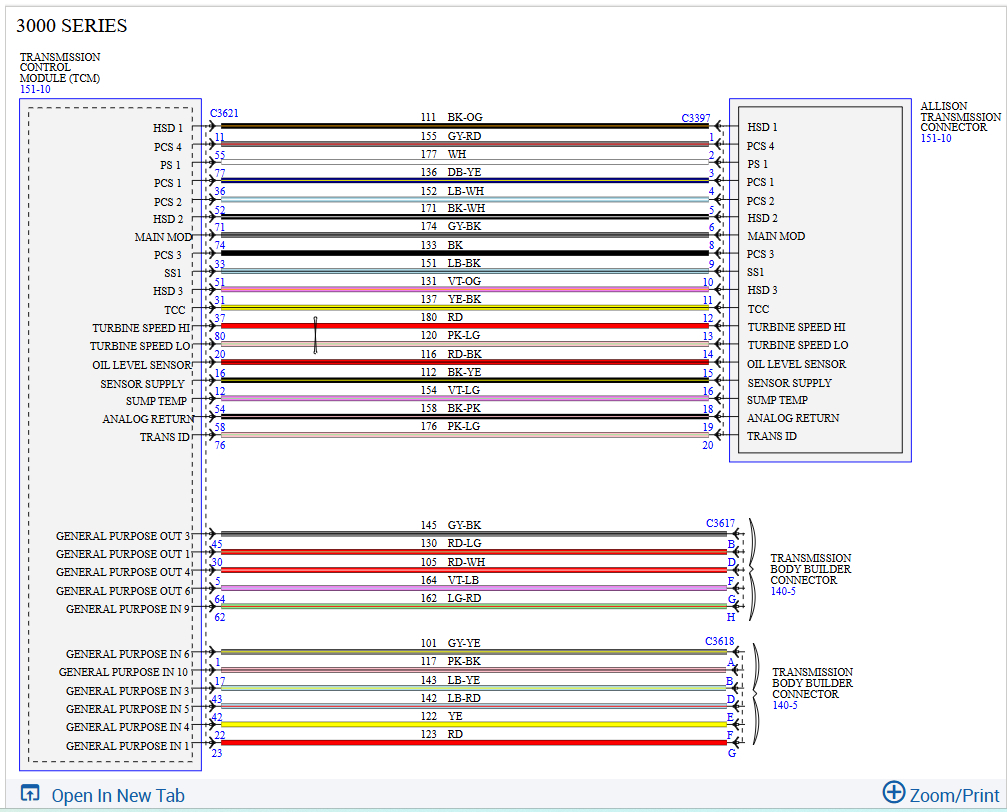Click wire label 105 RD-WH
1007x812 pixels.
pyautogui.click(x=453, y=562)
